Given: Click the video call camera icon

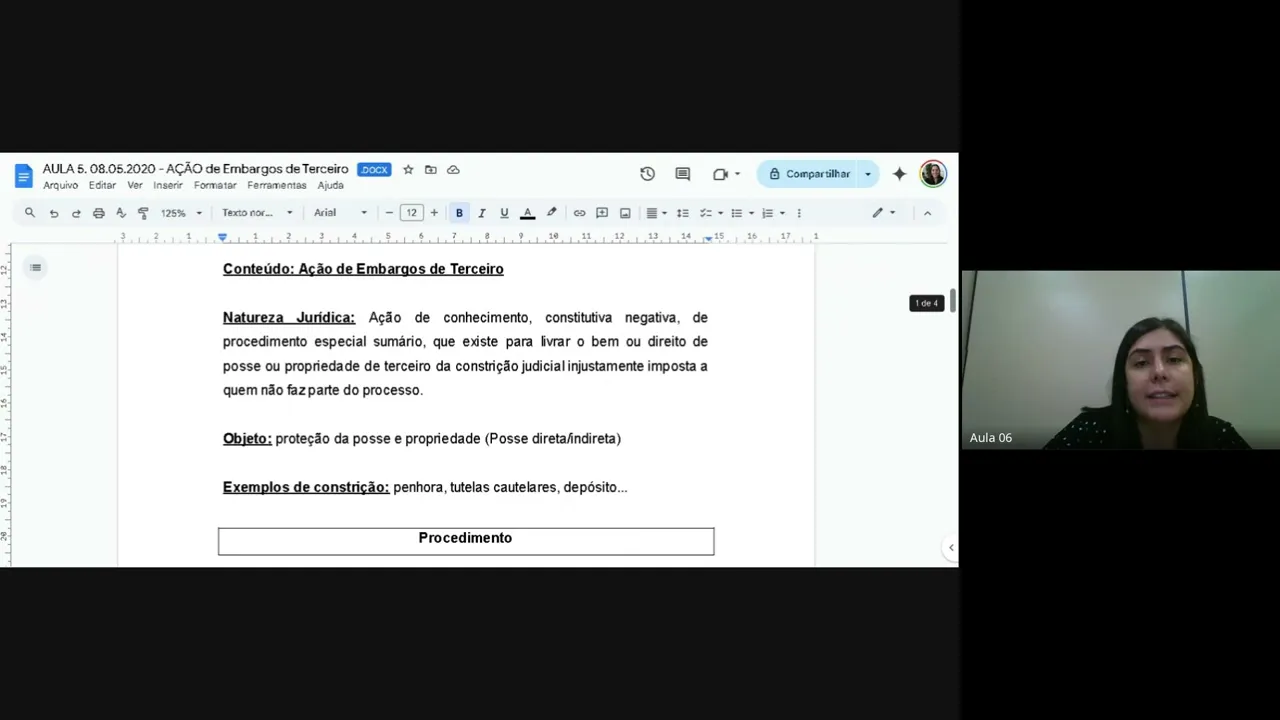Looking at the screenshot, I should tap(720, 174).
